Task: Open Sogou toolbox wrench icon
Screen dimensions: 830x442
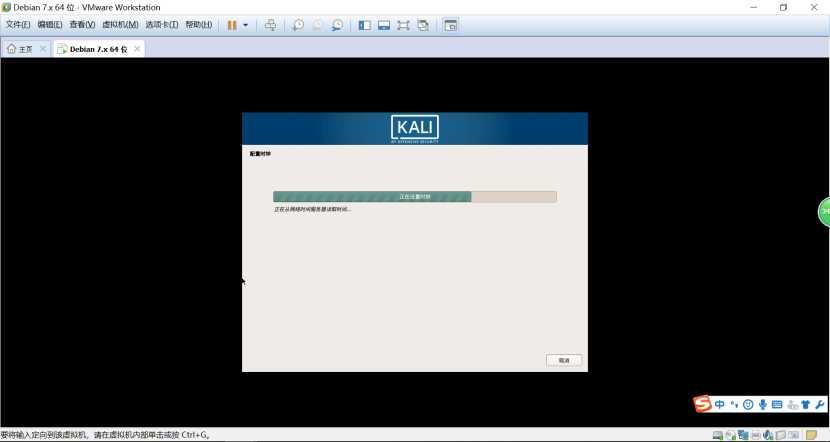Action: click(820, 404)
